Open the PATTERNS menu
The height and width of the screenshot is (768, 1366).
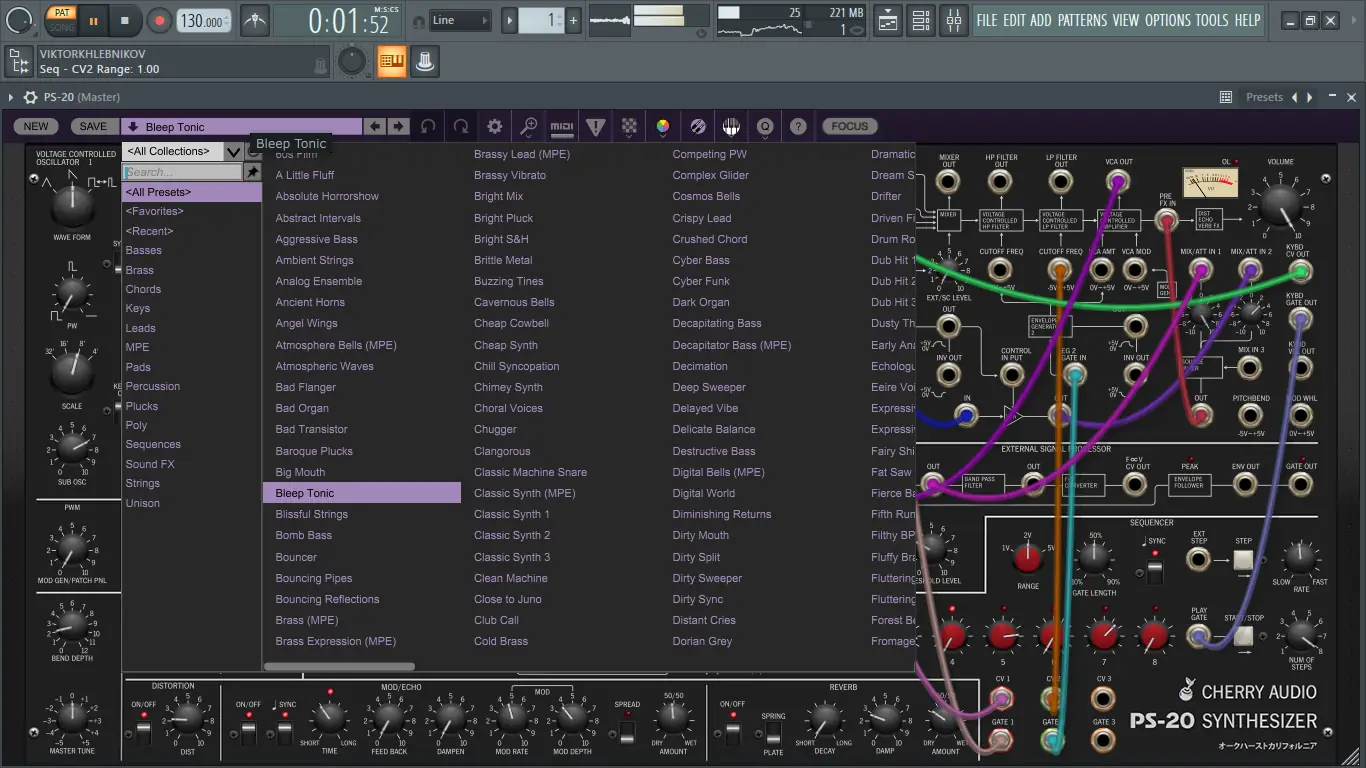[x=1082, y=20]
